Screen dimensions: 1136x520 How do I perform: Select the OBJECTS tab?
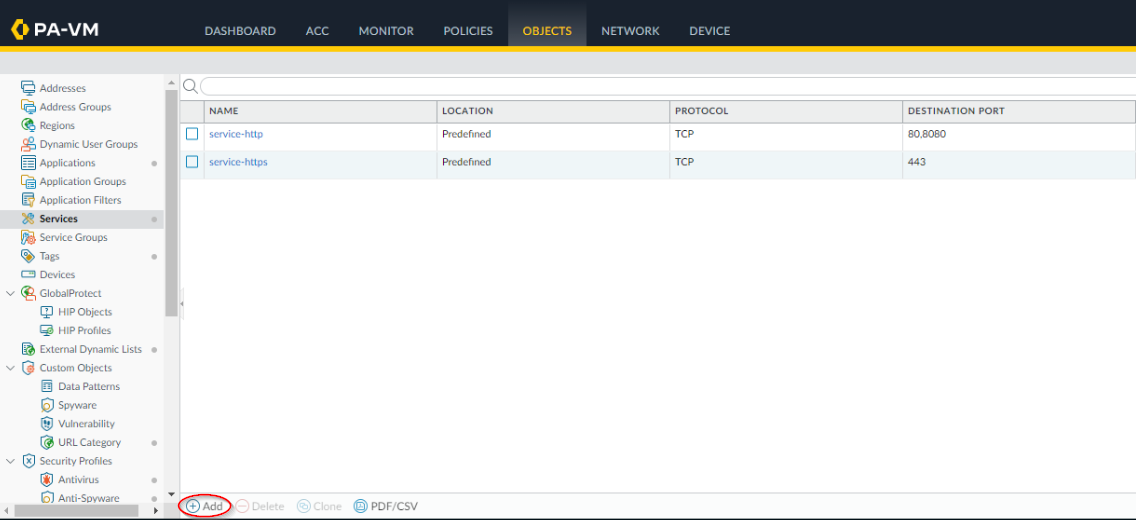547,31
